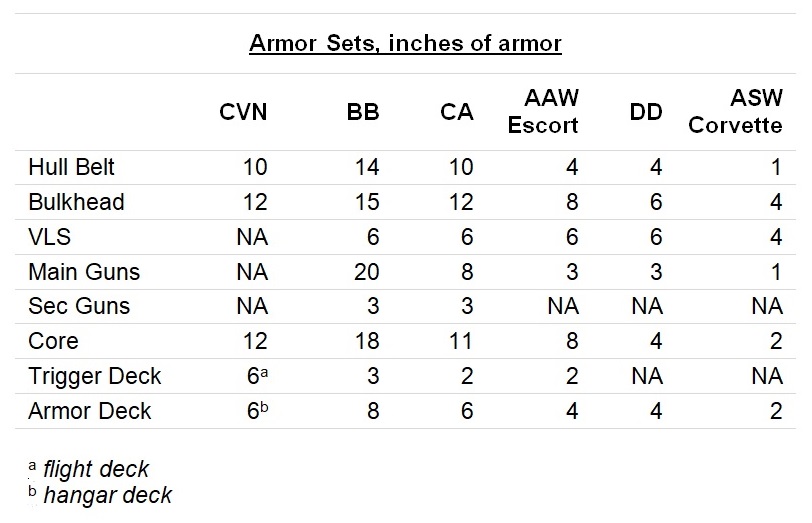Image resolution: width=812 pixels, height=523 pixels.
Task: Select the Bulkhead row label
Action: pos(76,202)
